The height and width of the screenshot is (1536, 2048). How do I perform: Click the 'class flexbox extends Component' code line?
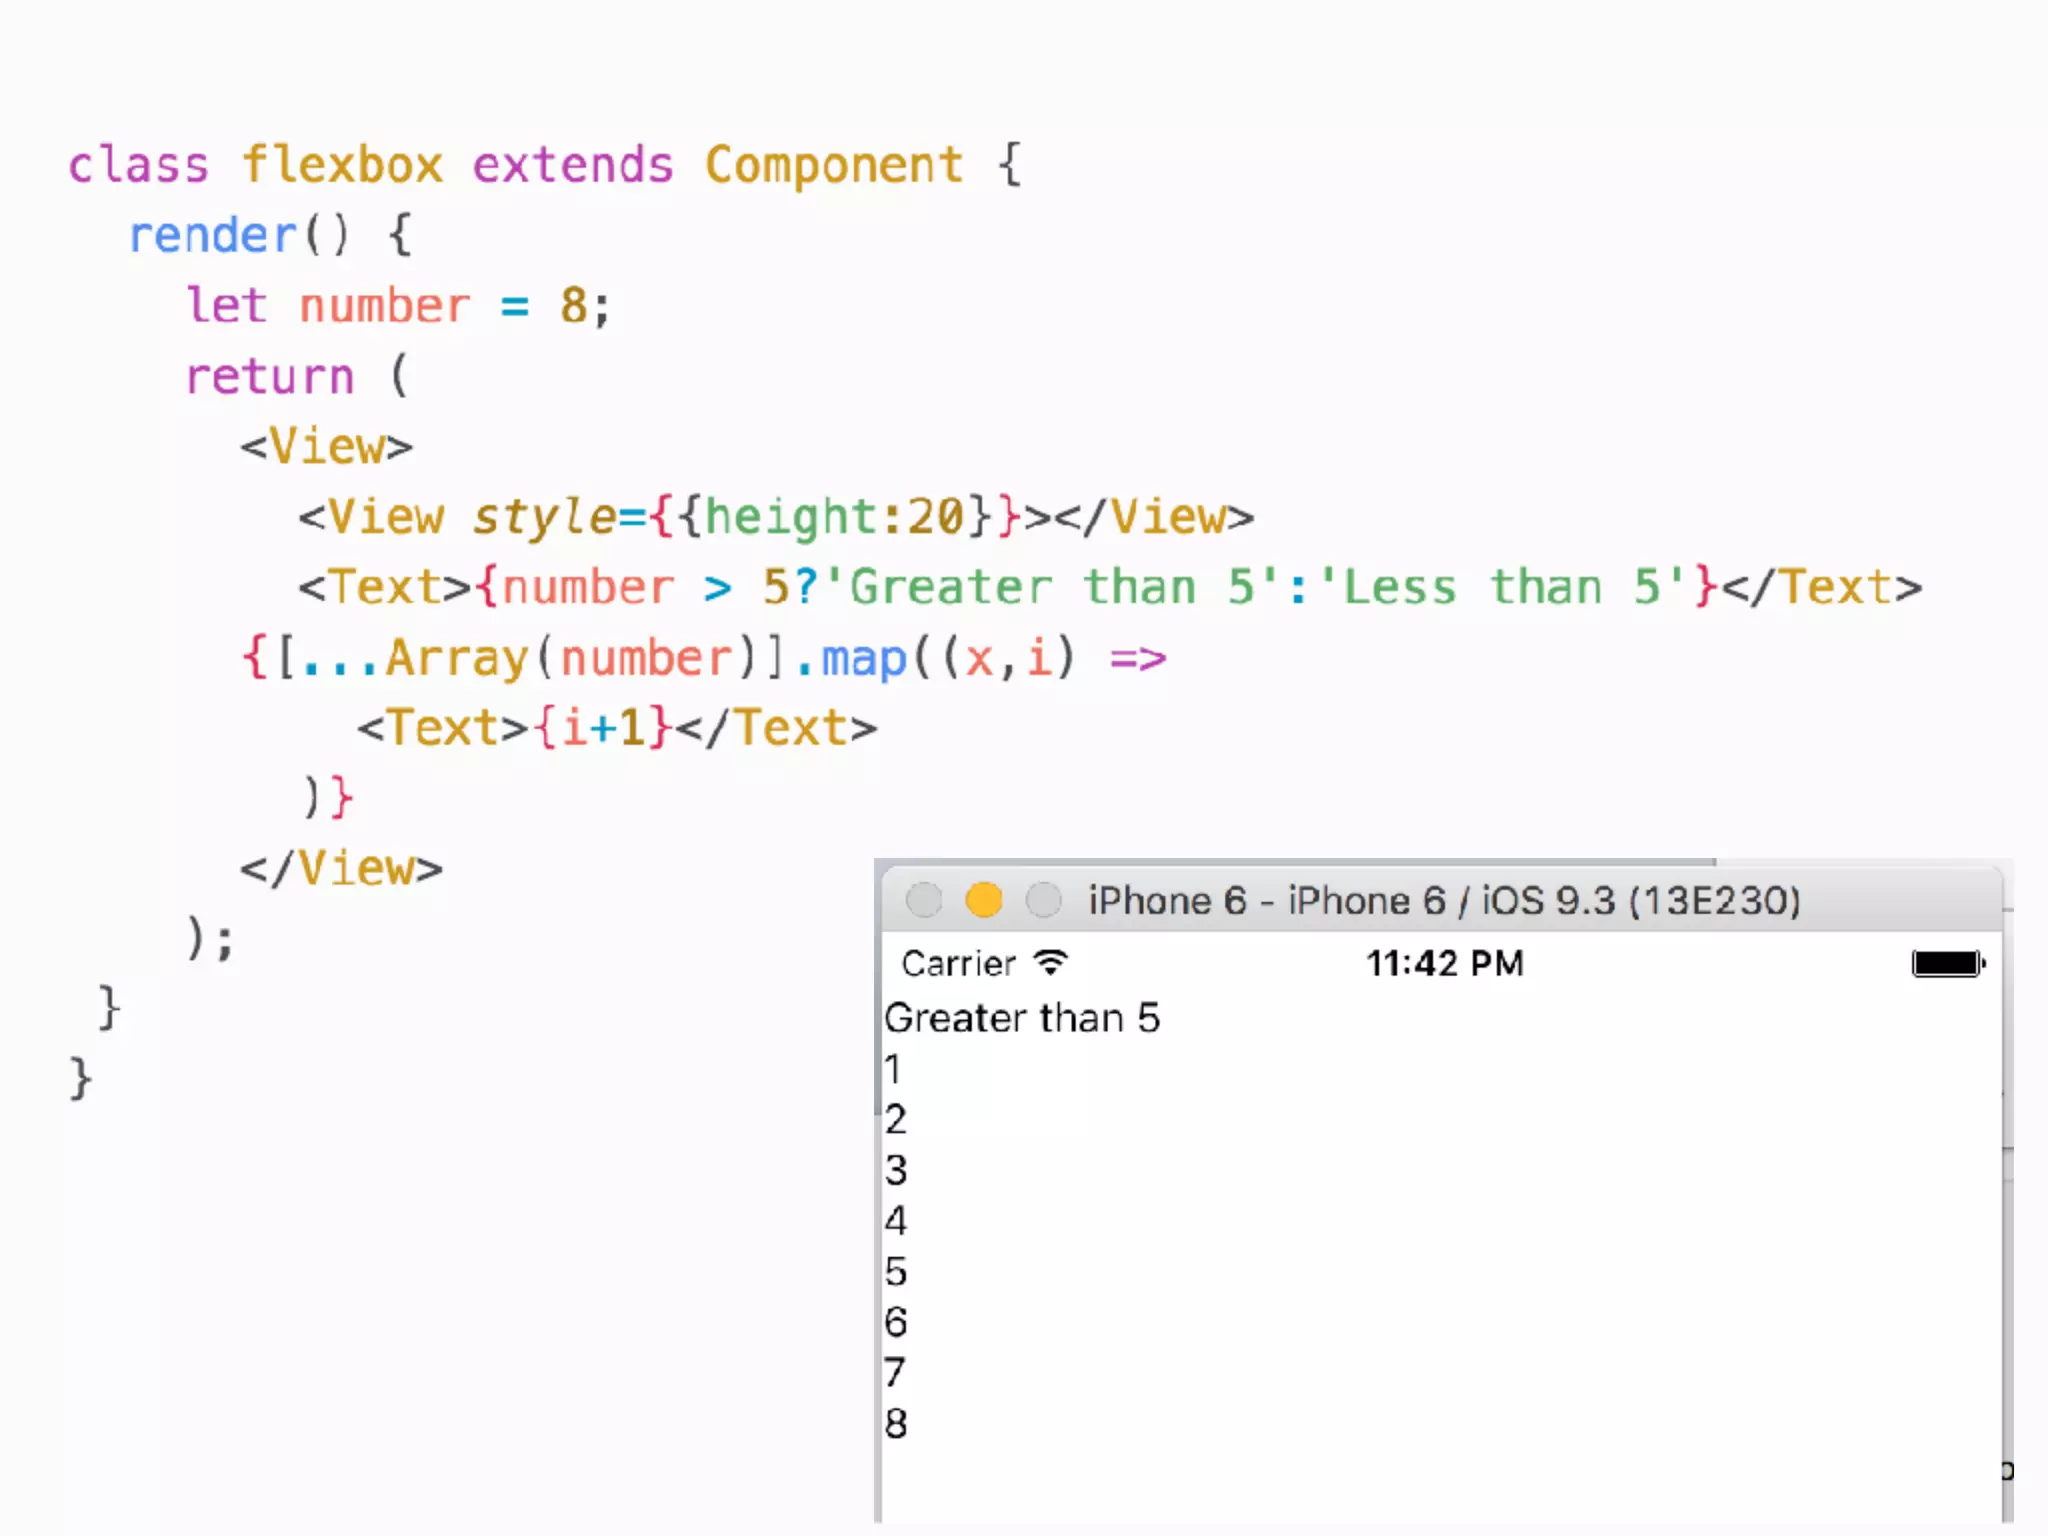[x=545, y=165]
